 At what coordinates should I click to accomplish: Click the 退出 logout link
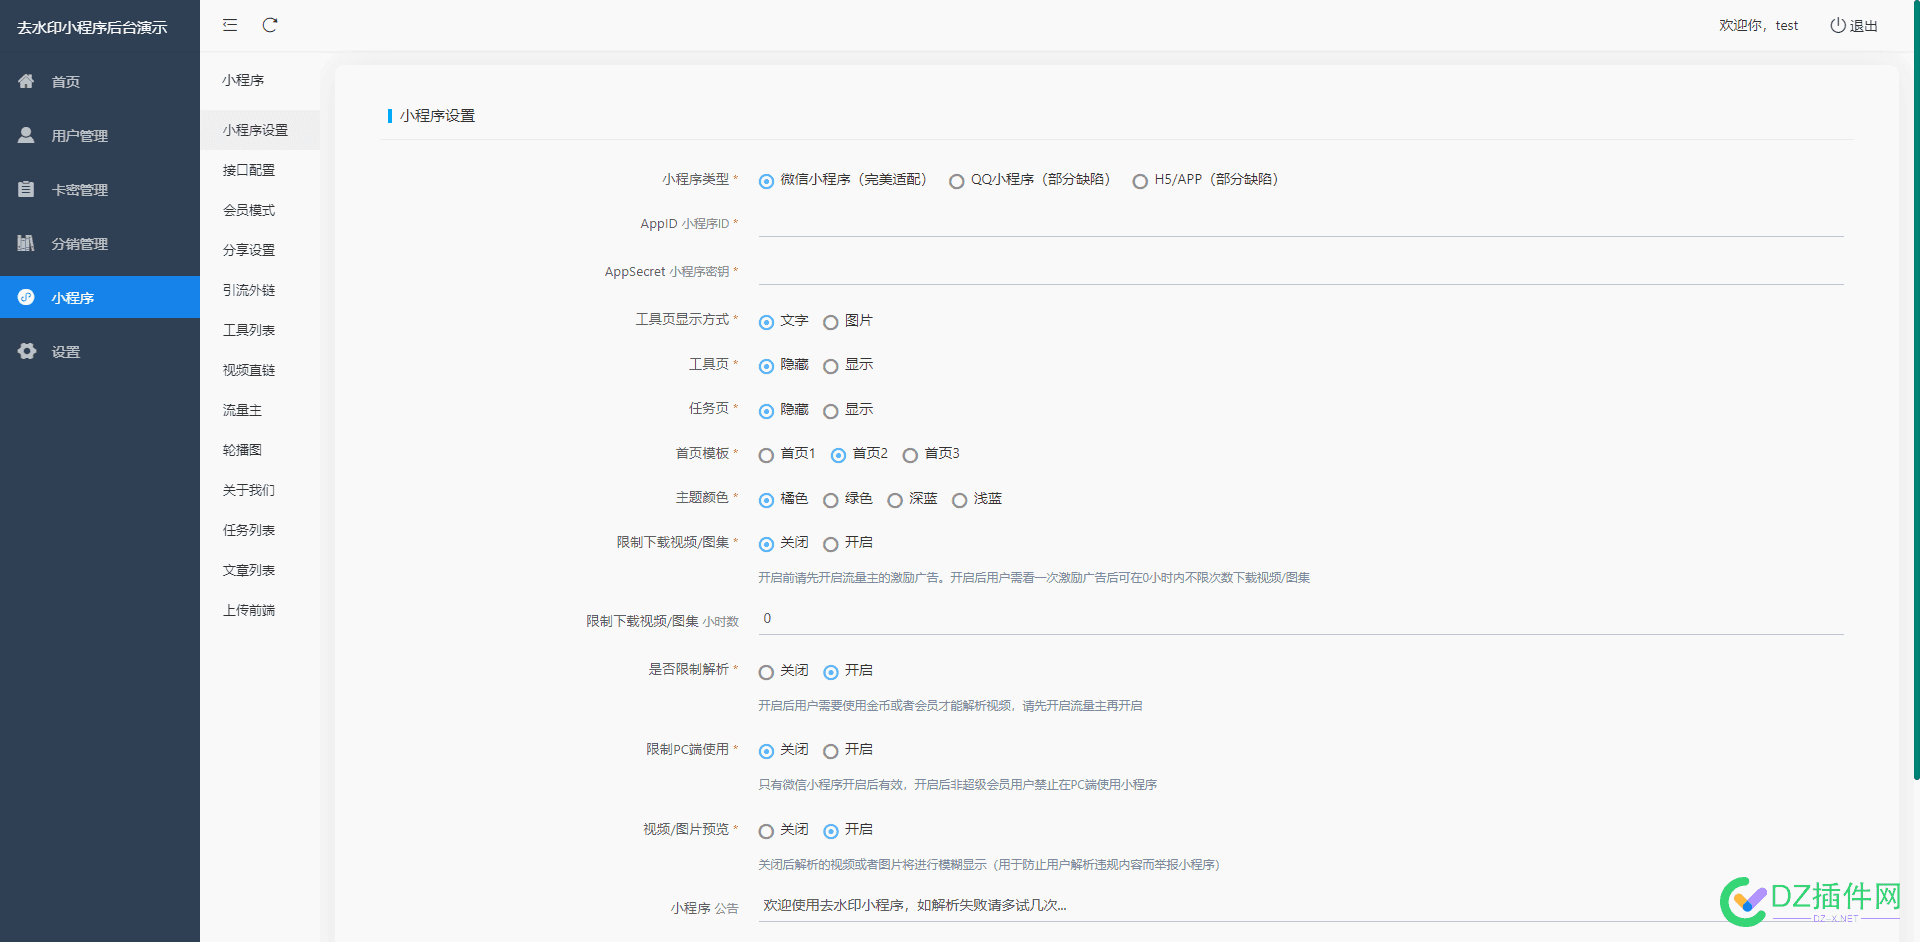(x=1864, y=26)
